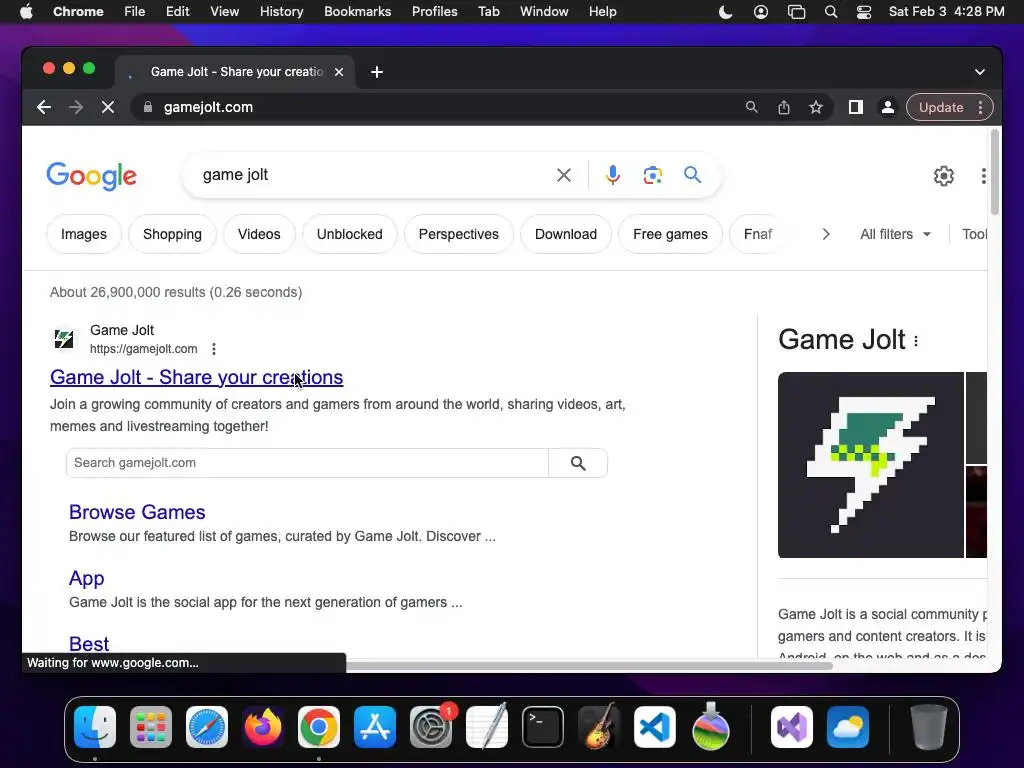This screenshot has width=1024, height=768.
Task: Open more options beside Game Jolt panel title
Action: coord(916,341)
